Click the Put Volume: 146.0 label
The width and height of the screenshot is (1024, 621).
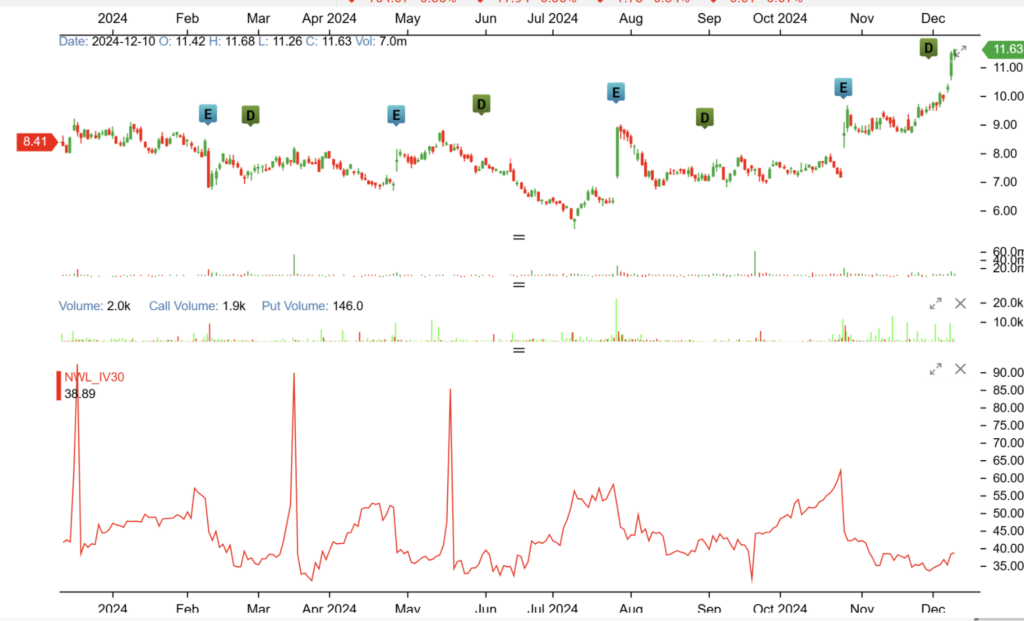coord(312,306)
